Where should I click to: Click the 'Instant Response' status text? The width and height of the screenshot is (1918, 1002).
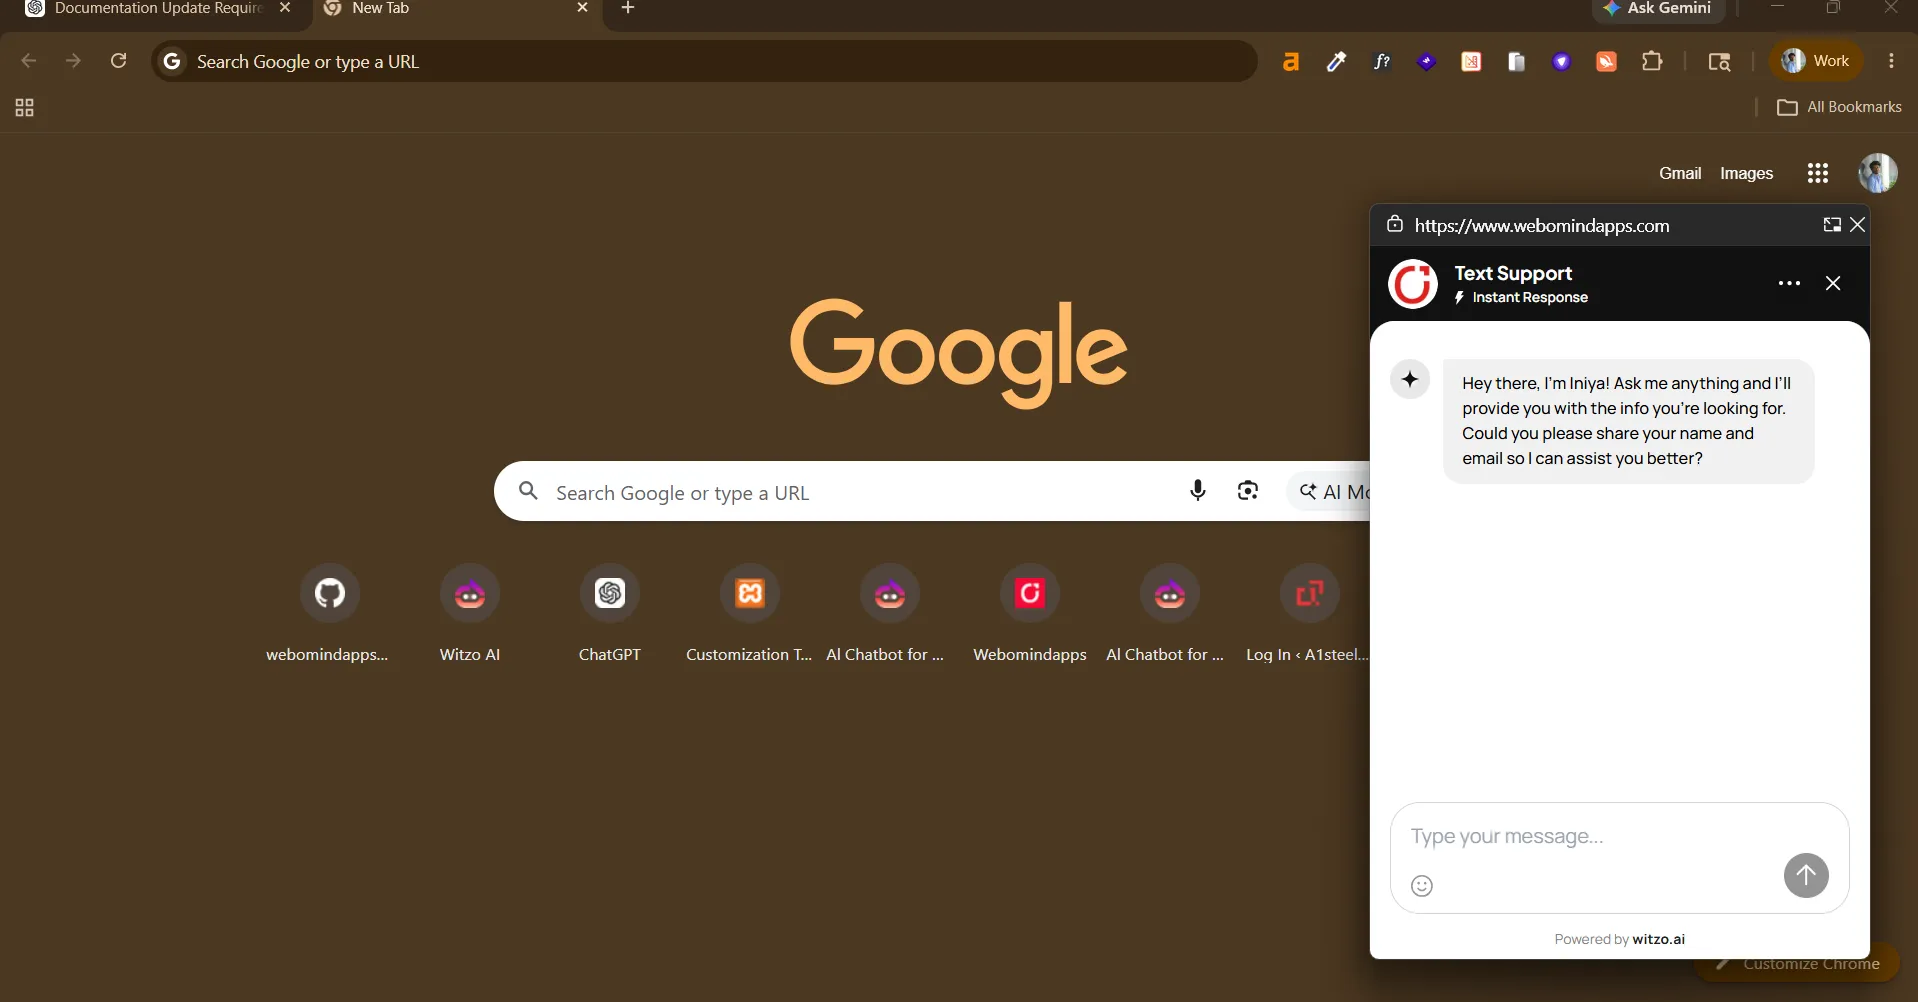tap(1529, 298)
